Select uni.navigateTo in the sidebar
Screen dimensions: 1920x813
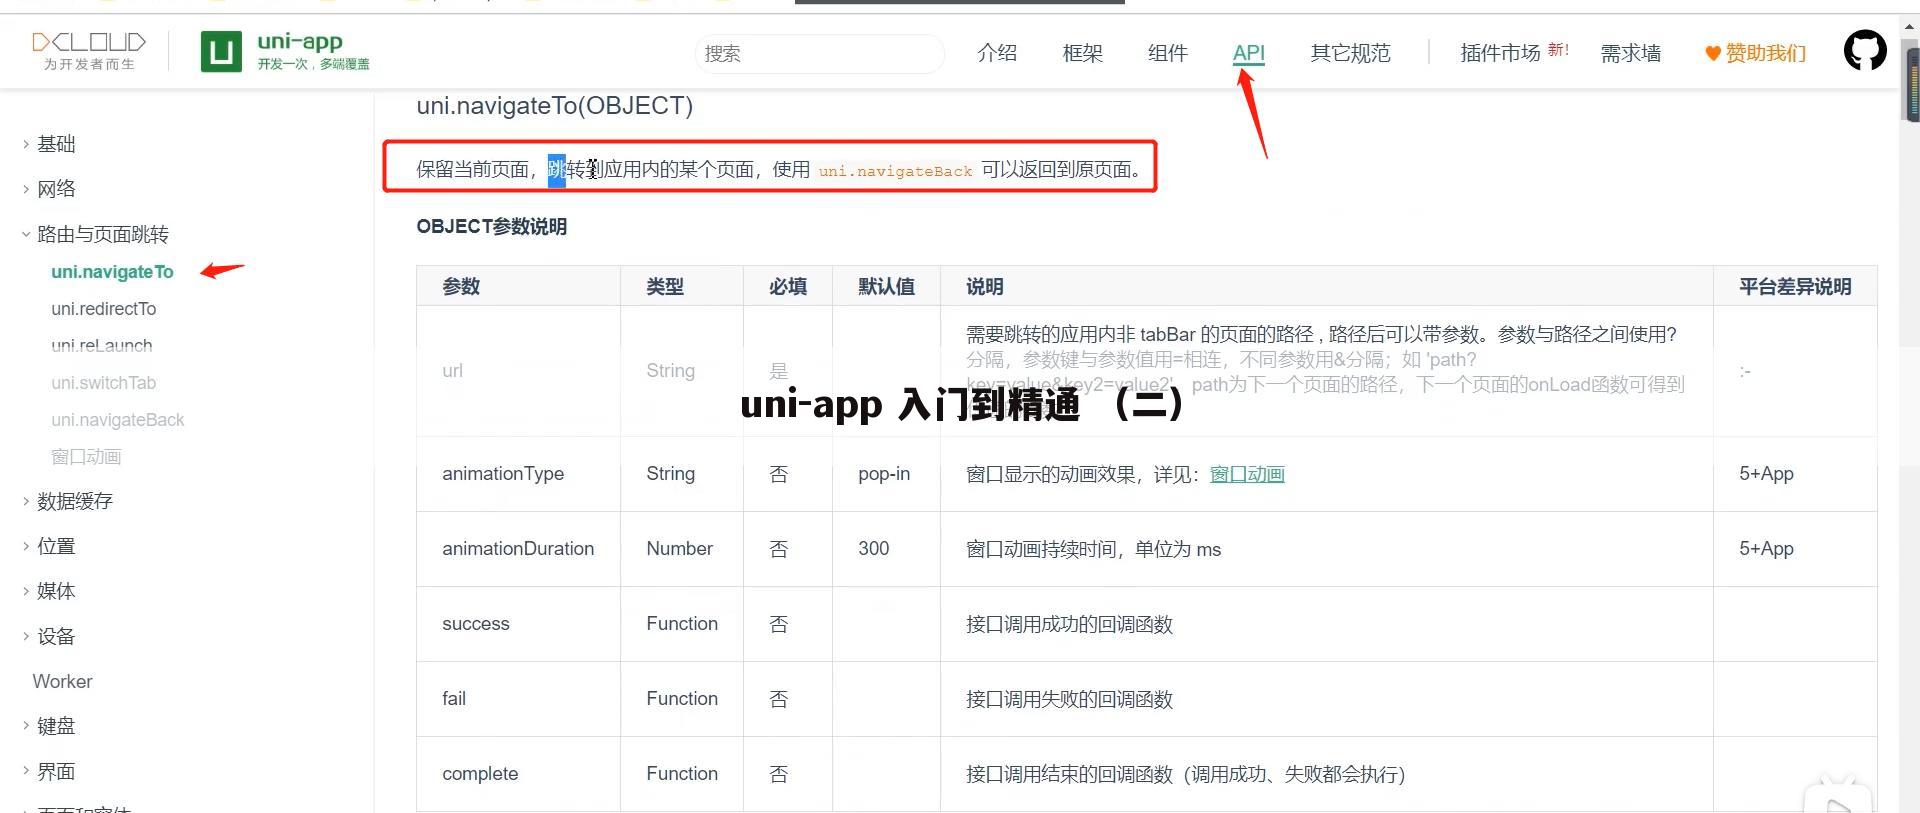click(112, 272)
